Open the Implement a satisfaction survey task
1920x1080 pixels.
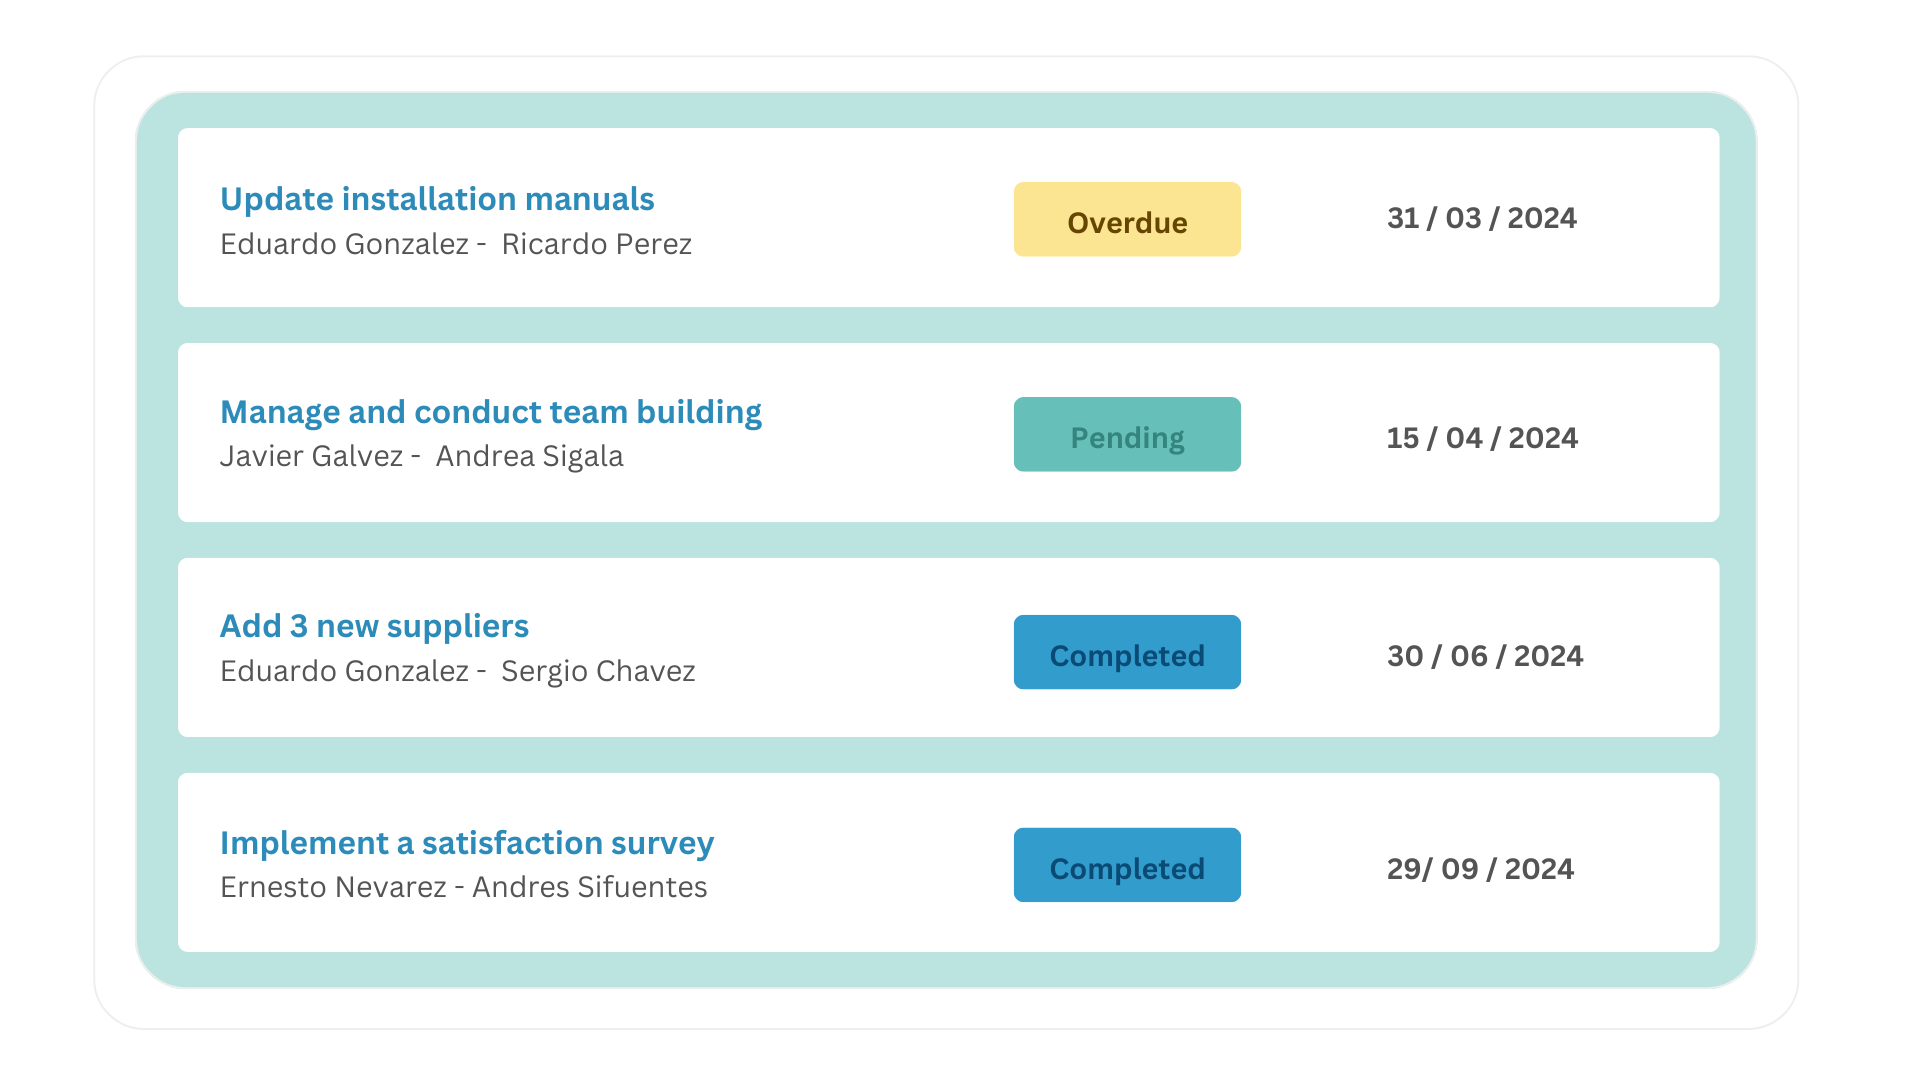[x=466, y=843]
